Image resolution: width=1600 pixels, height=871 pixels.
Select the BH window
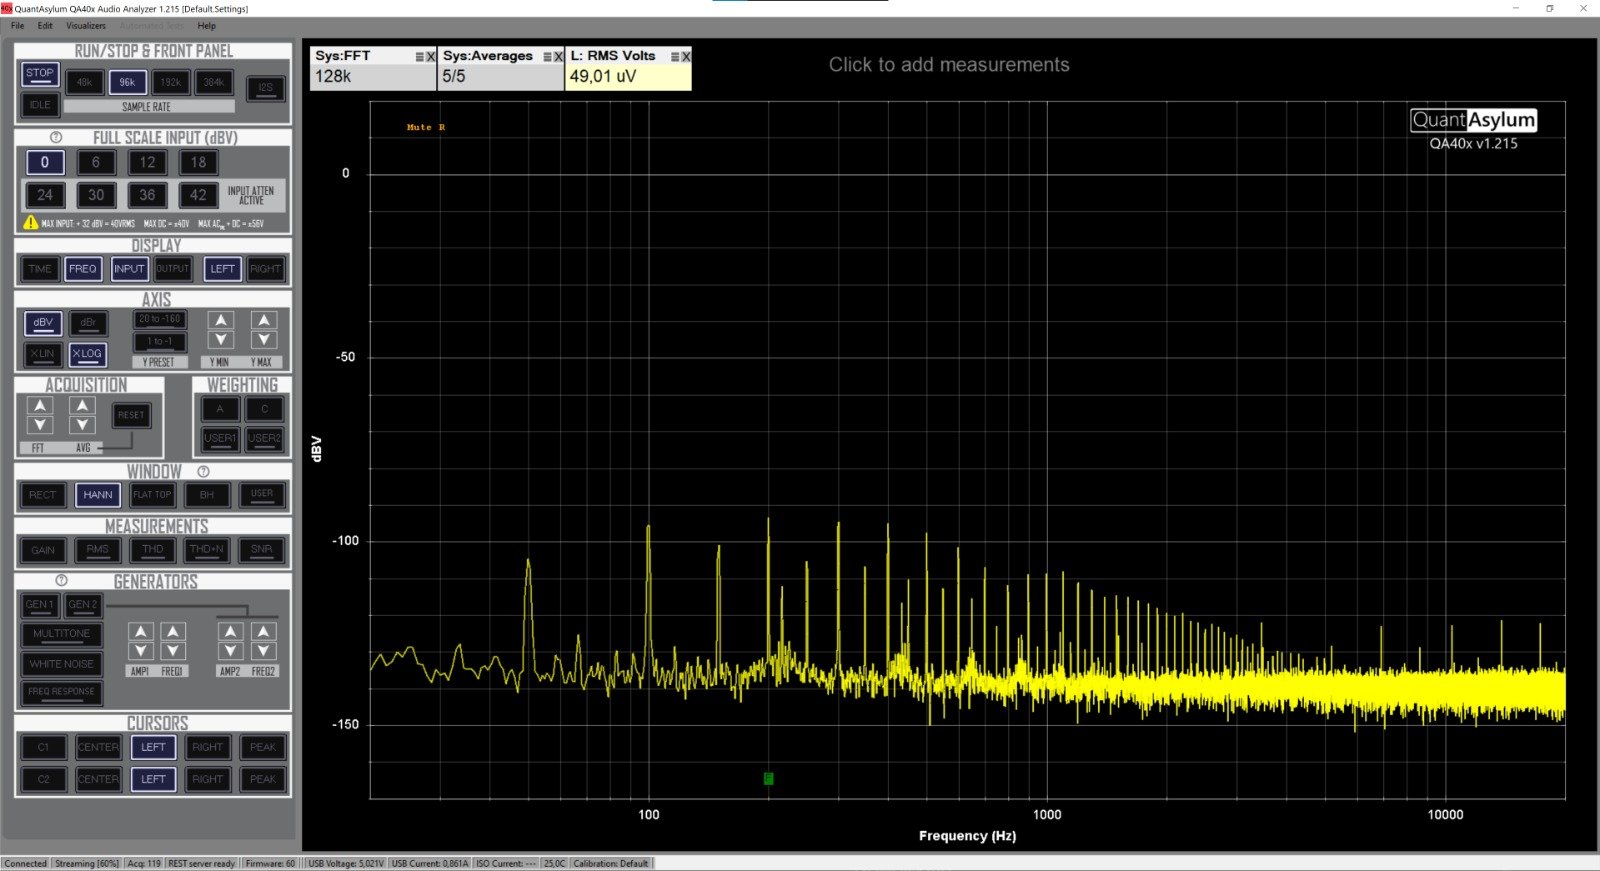pyautogui.click(x=207, y=495)
